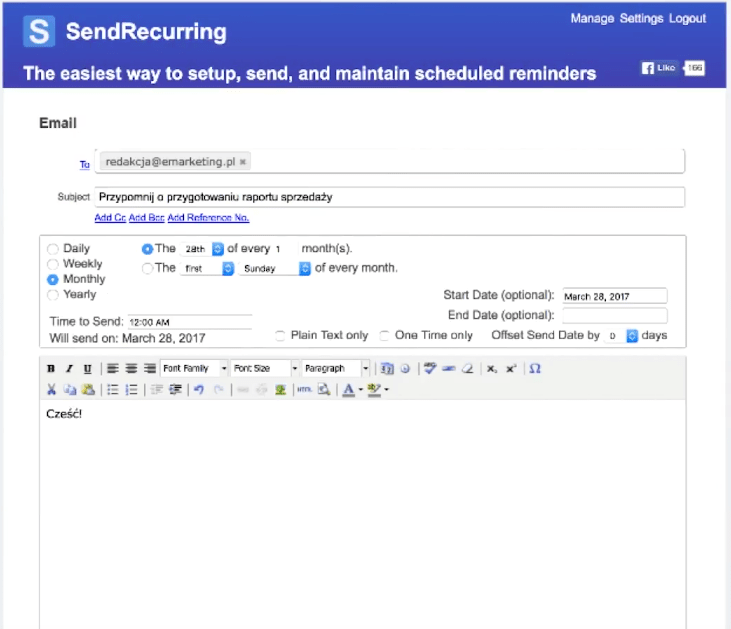Click the SendRecurring S logo

39,31
